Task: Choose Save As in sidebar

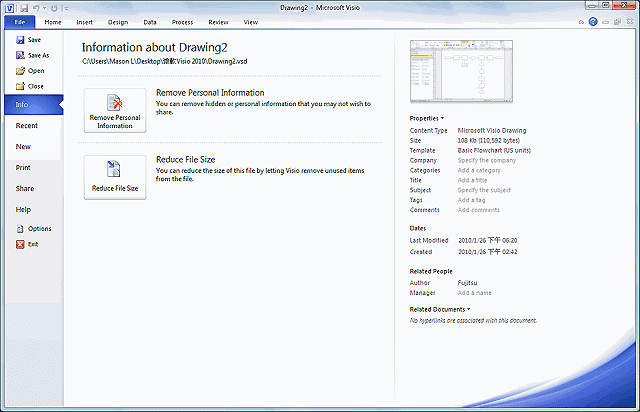Action: [x=32, y=56]
